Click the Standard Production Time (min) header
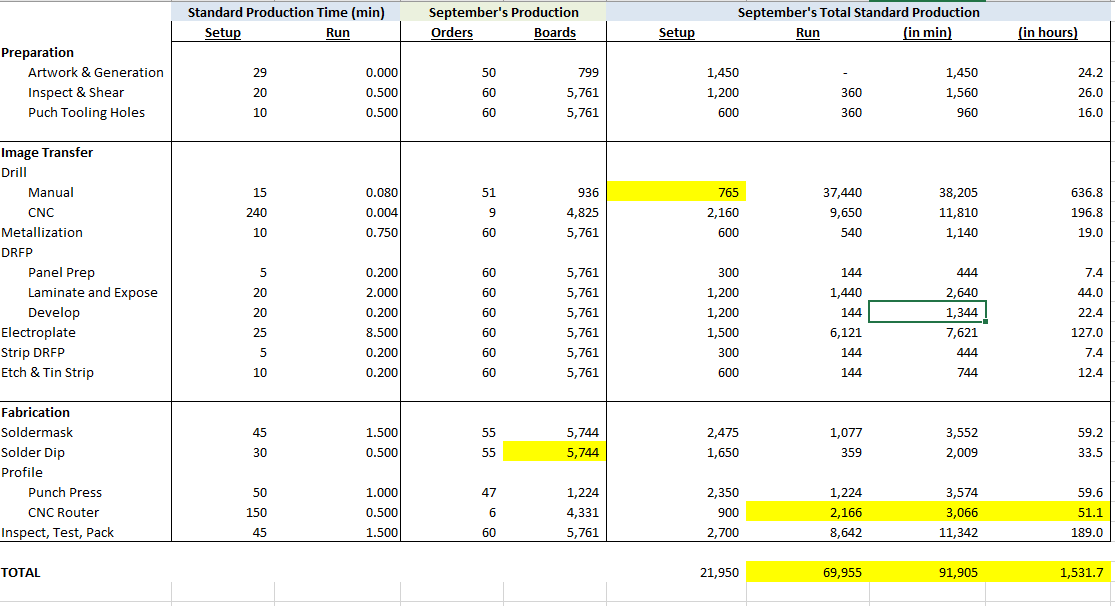The image size is (1115, 606). [285, 12]
